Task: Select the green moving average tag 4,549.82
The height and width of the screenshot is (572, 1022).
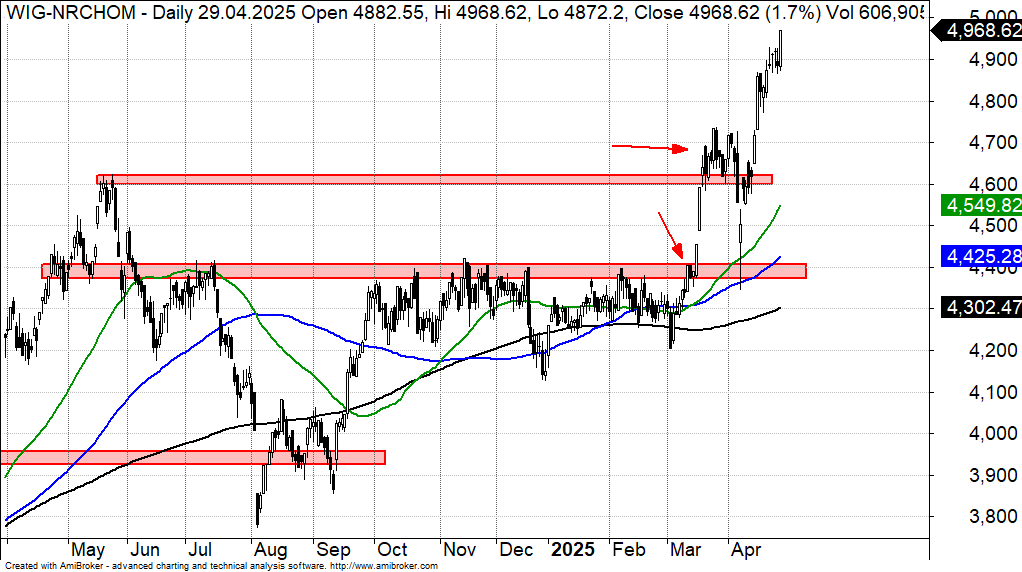Action: coord(982,205)
